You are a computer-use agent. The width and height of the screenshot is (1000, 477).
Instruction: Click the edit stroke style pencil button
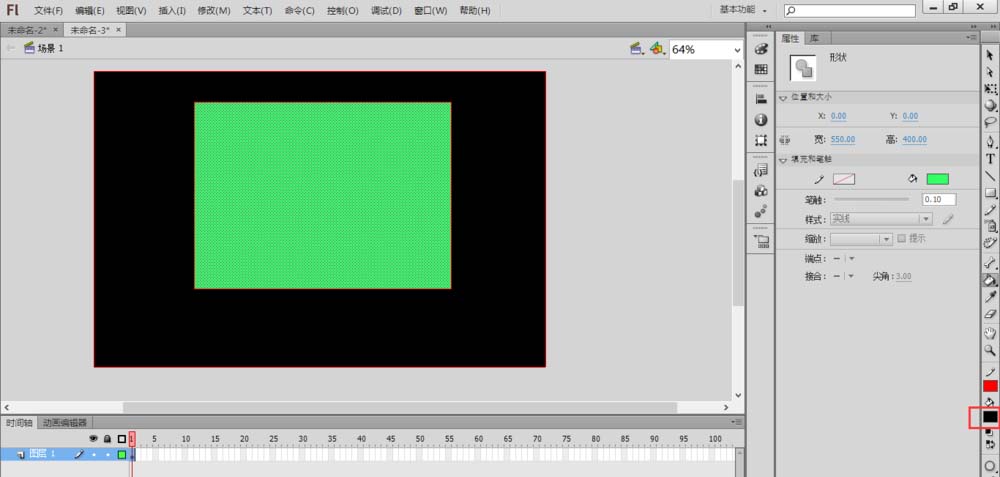948,219
